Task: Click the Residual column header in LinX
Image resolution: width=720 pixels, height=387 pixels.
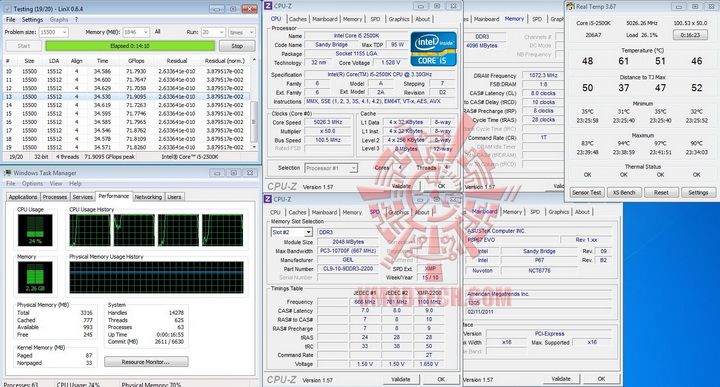Action: point(177,61)
